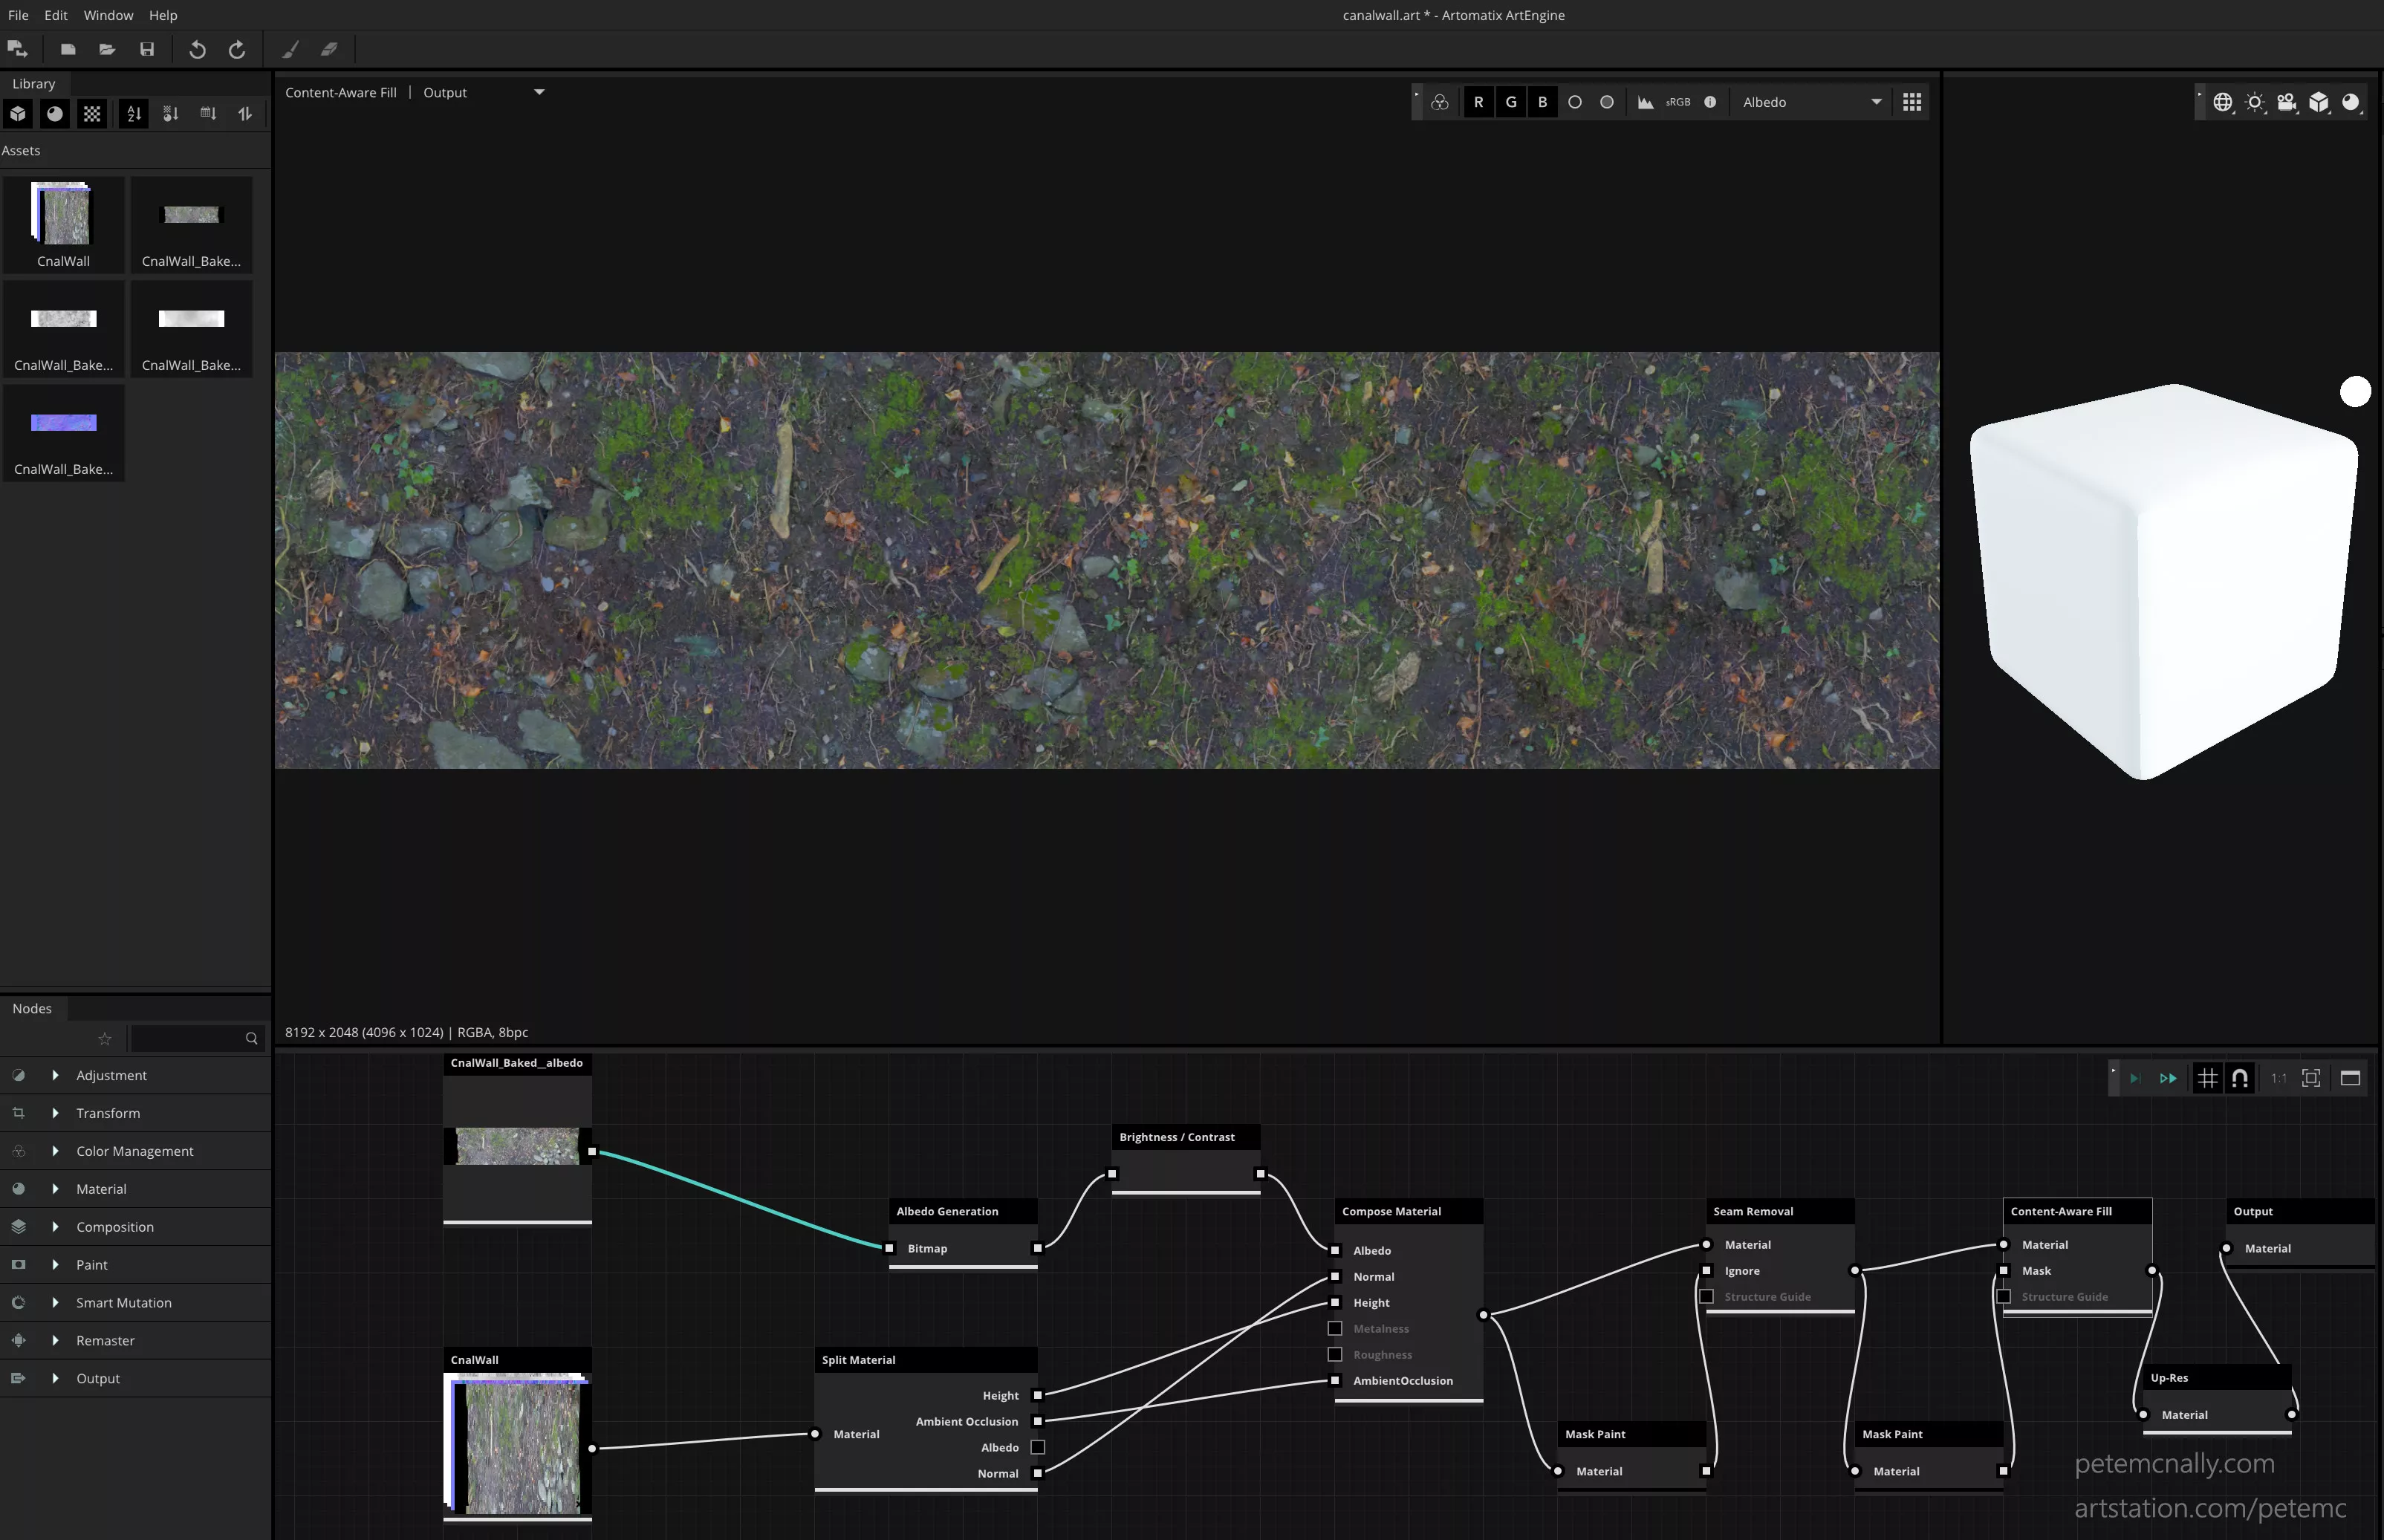Click the white light handle near cube
2384x1540 pixels.
coord(2355,391)
